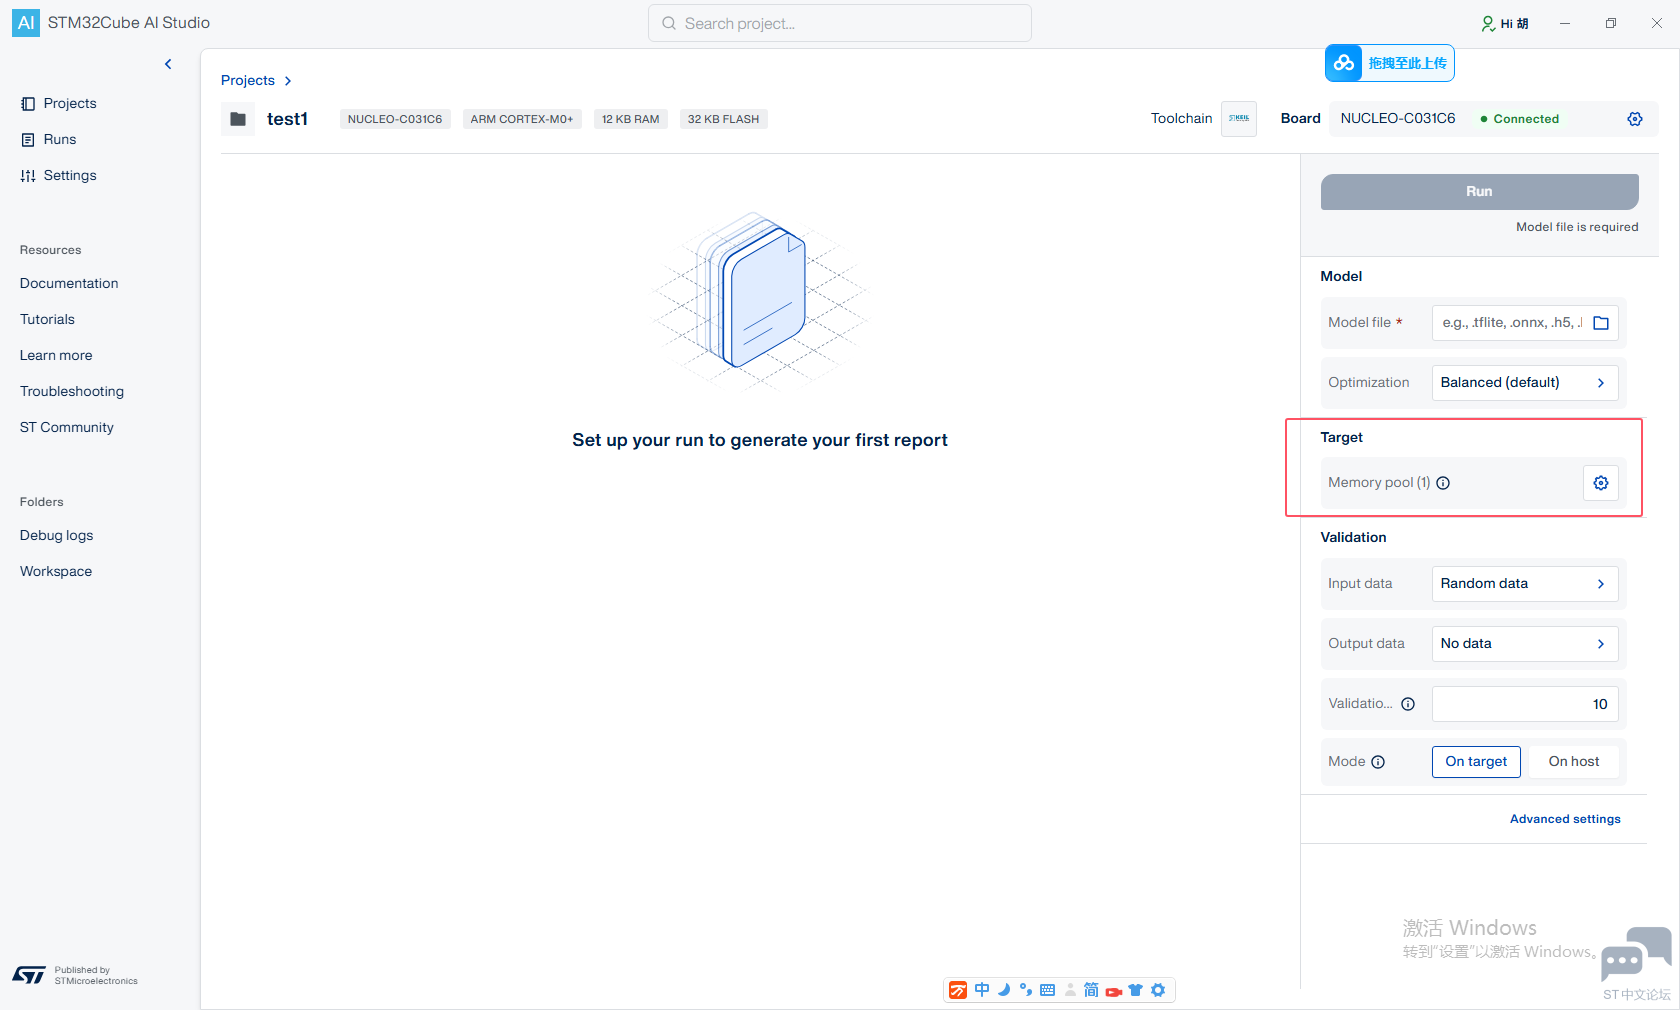Open the Debug logs folder
The image size is (1680, 1010).
[56, 535]
